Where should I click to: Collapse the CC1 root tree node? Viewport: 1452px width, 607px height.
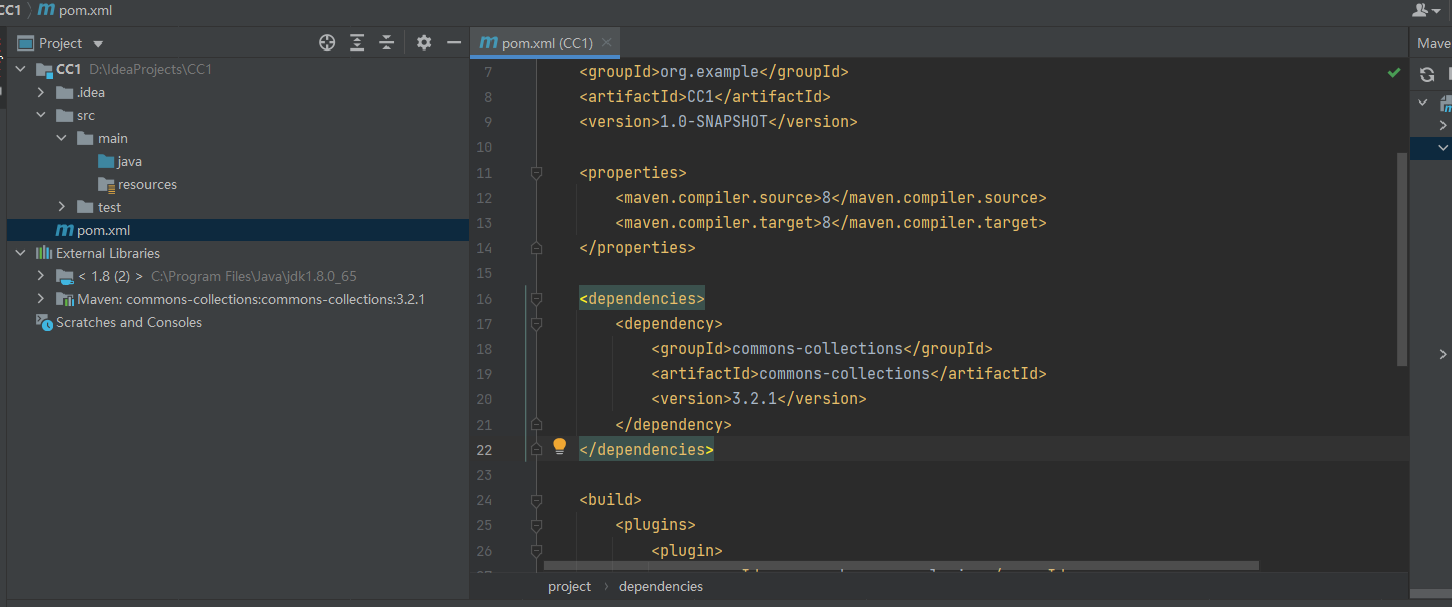pyautogui.click(x=21, y=69)
